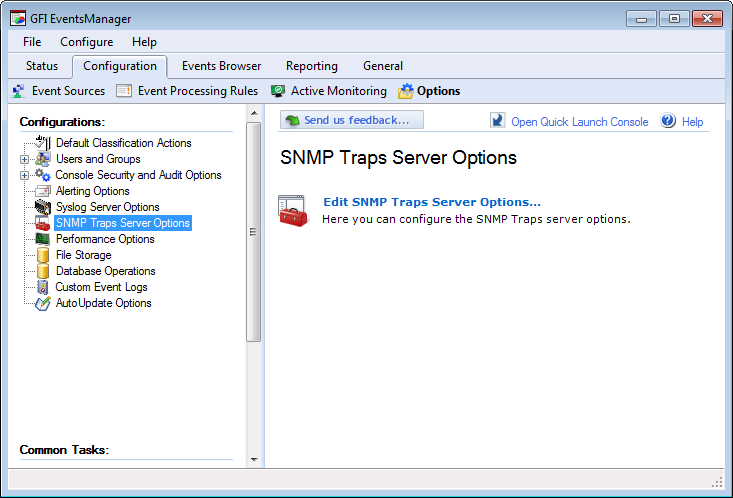Click the Event Sources toolbar icon

coord(19,91)
